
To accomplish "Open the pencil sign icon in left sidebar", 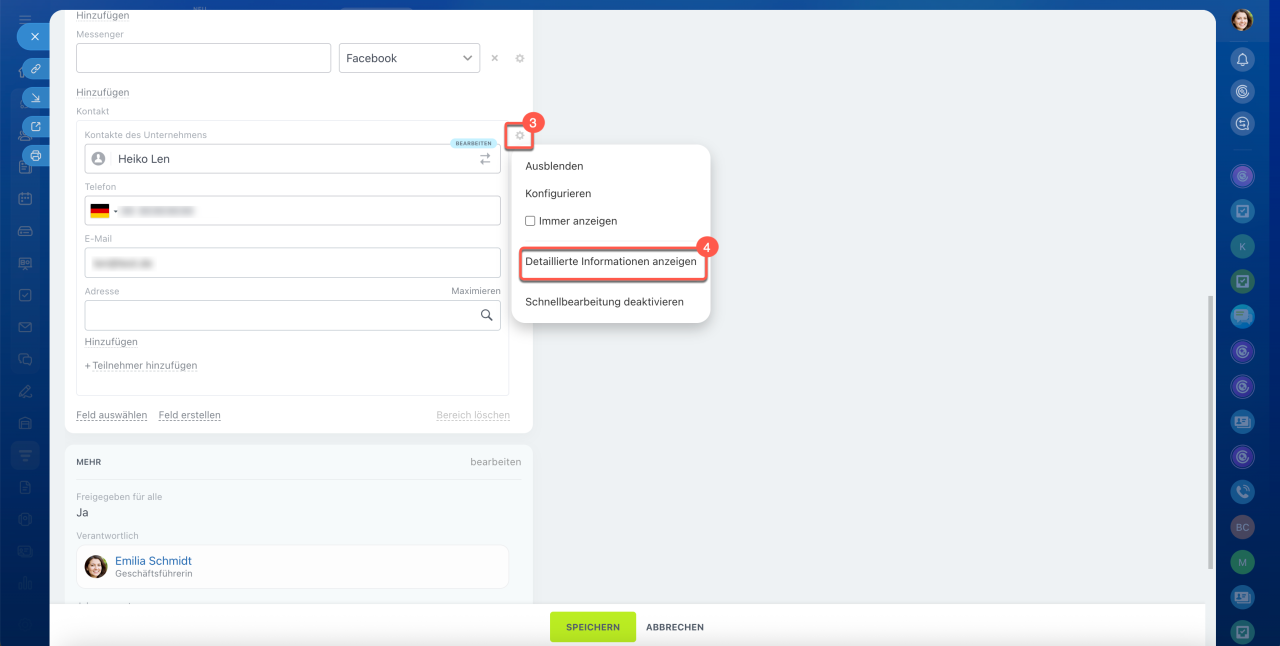I will pos(25,391).
